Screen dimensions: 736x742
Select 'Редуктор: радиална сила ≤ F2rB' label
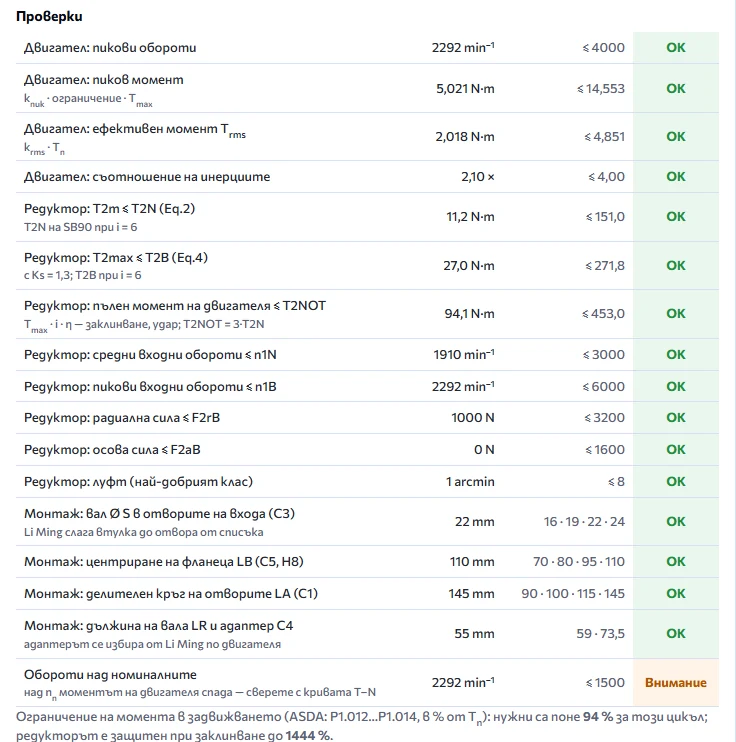tap(122, 418)
